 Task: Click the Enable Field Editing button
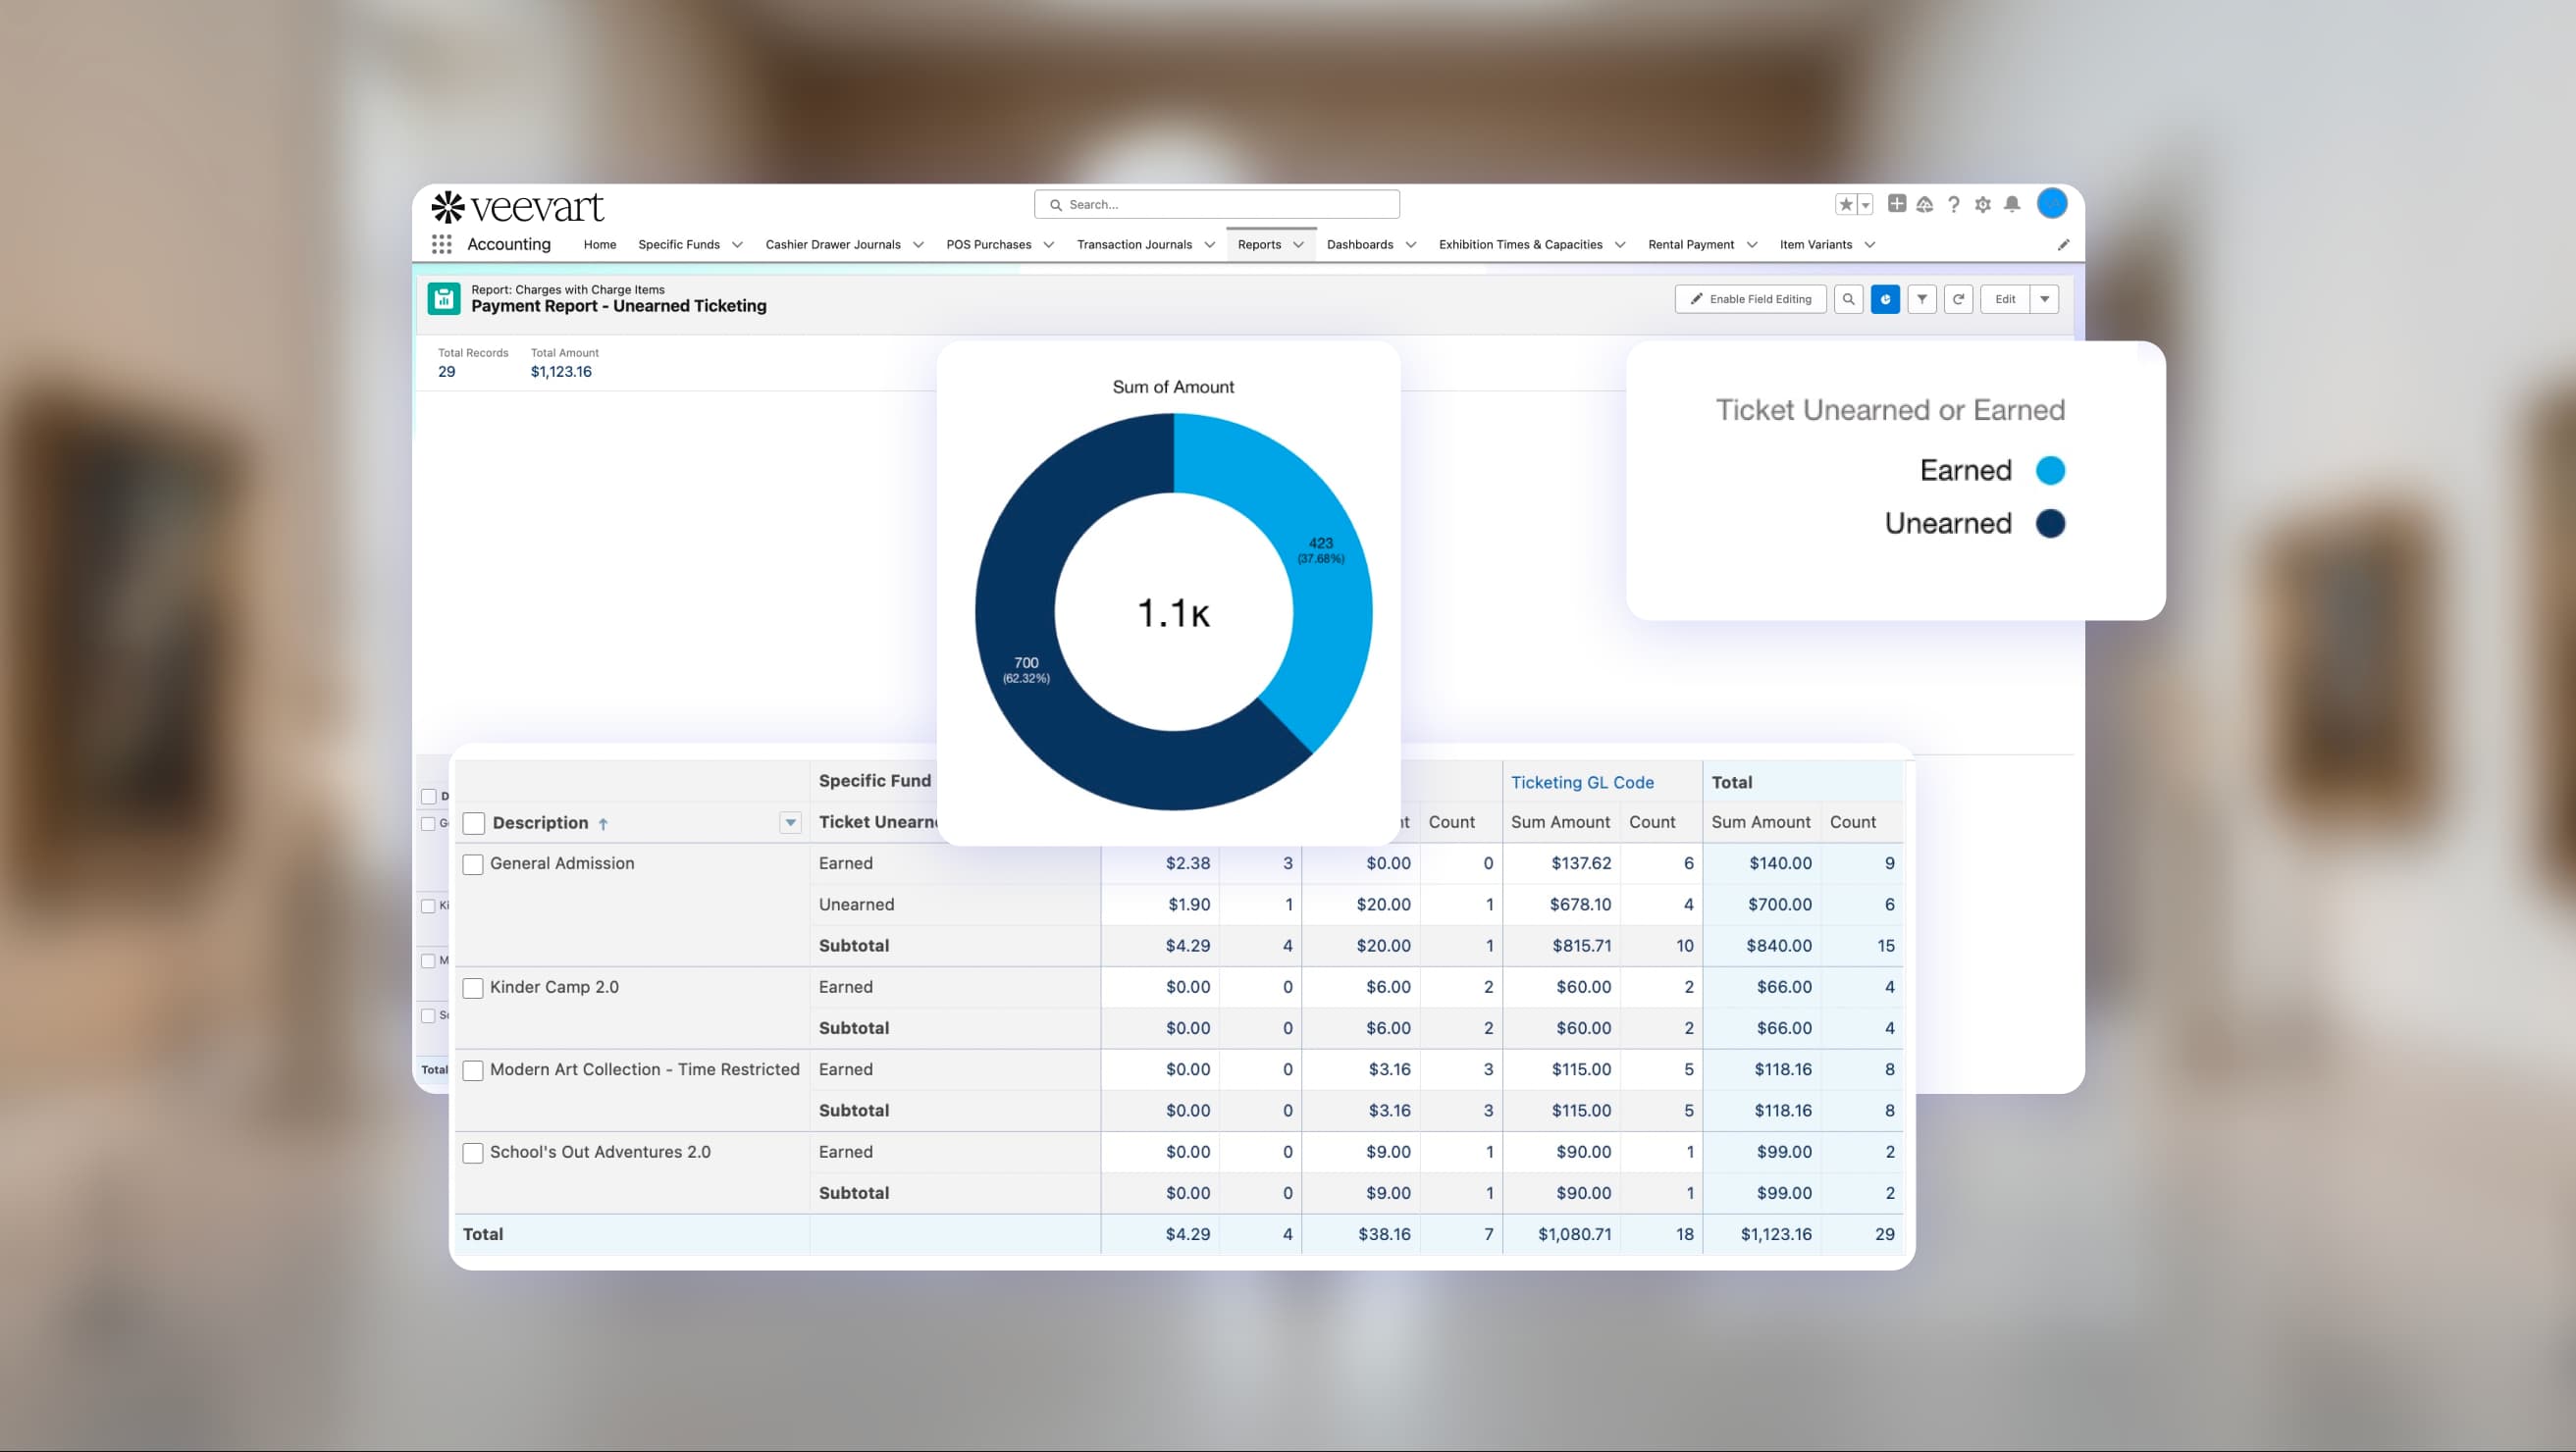[x=1750, y=299]
